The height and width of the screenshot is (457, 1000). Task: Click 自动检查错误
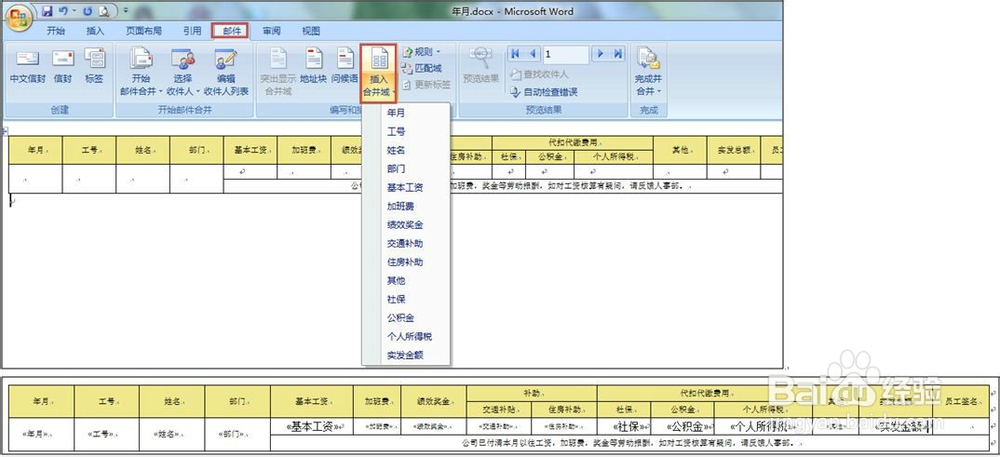tap(544, 92)
